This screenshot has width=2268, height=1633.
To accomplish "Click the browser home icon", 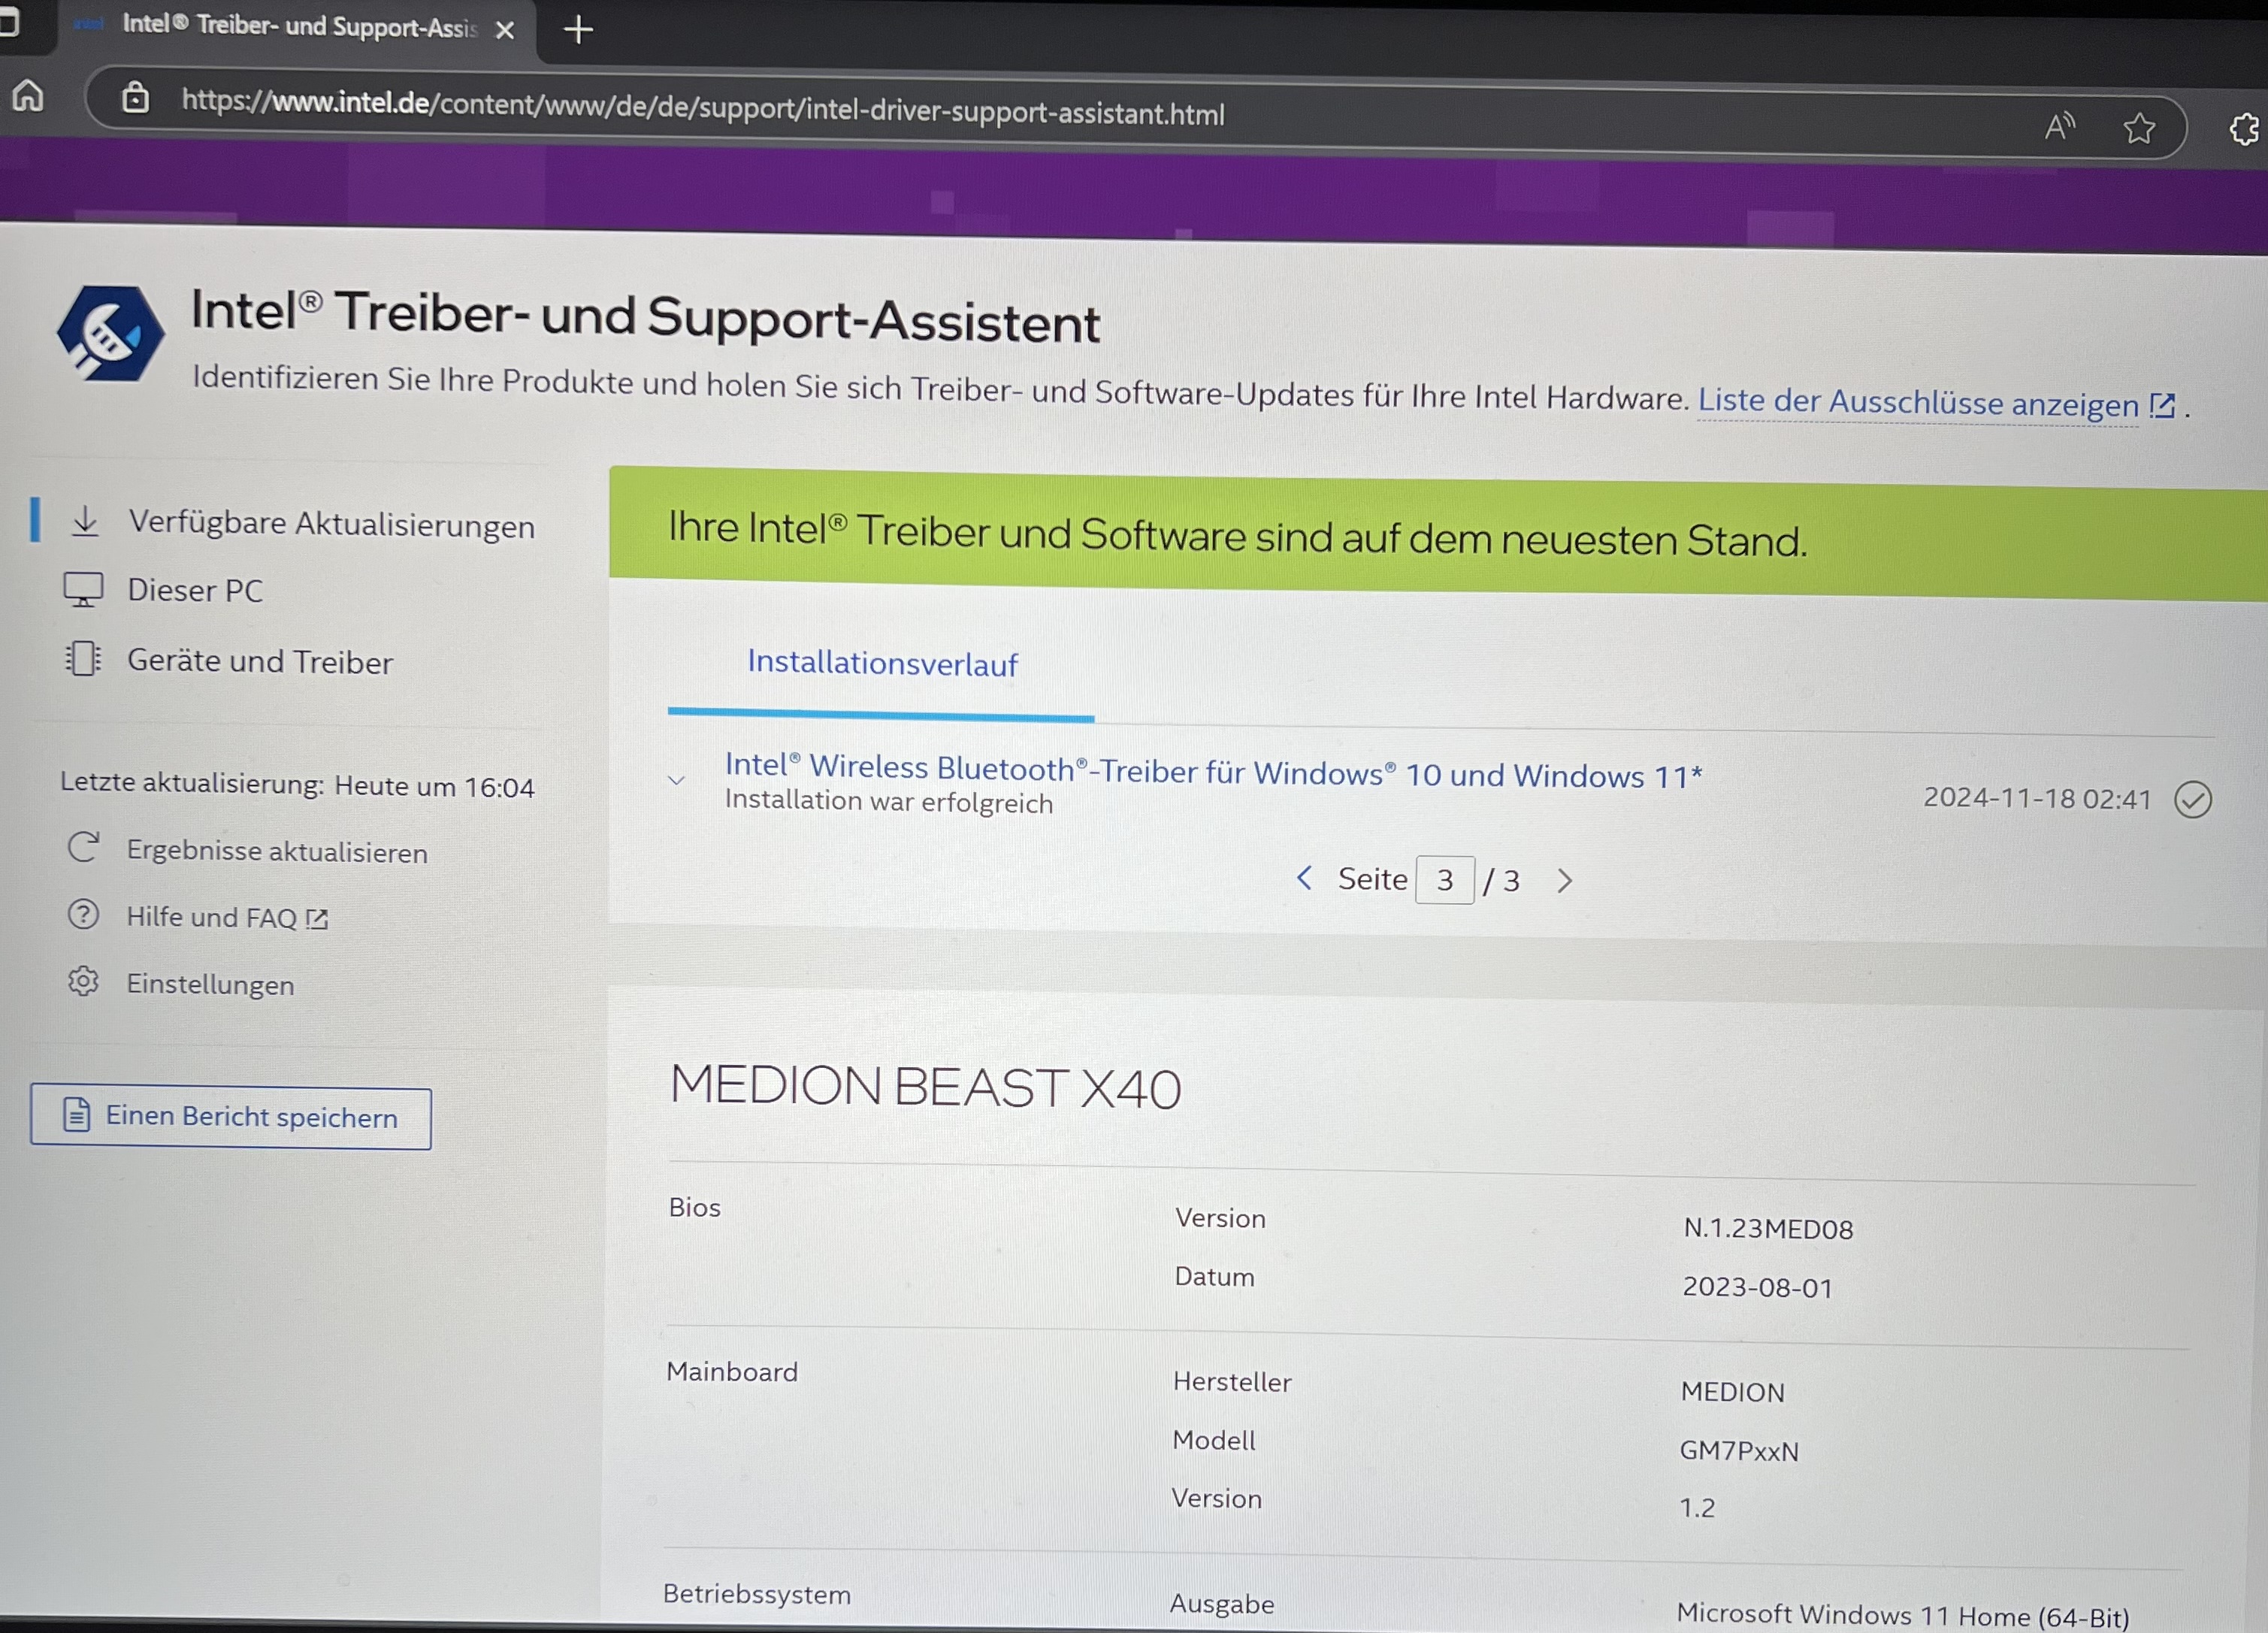I will 28,96.
